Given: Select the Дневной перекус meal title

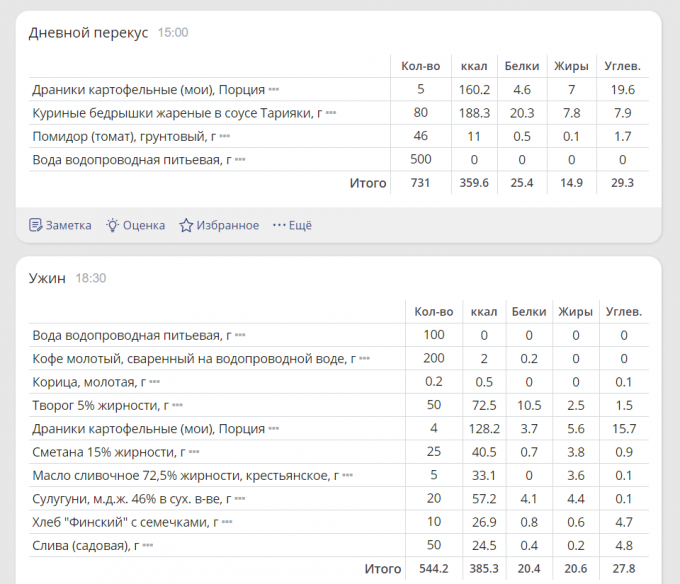Looking at the screenshot, I should pyautogui.click(x=88, y=33).
